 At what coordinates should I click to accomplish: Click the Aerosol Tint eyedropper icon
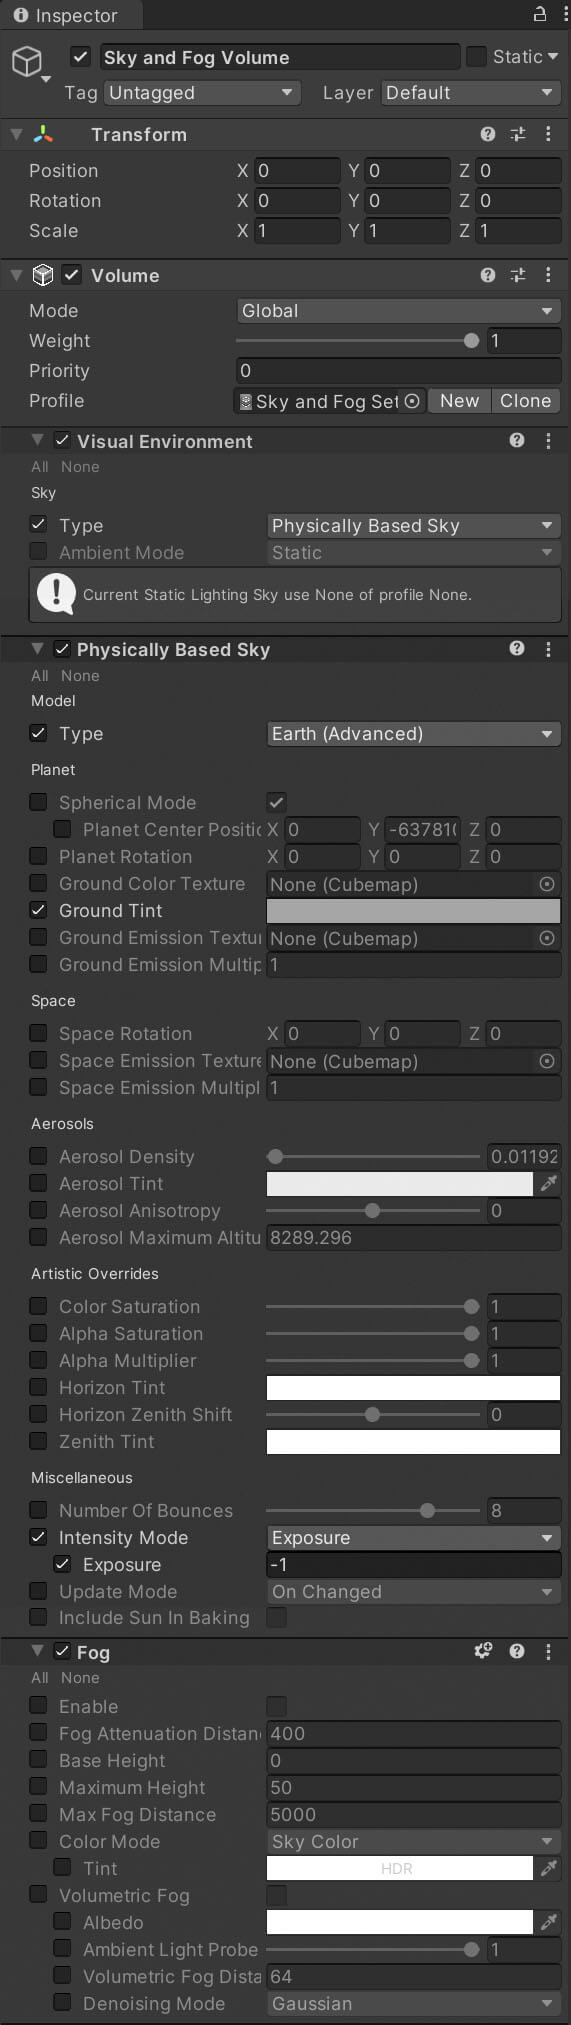click(549, 1184)
